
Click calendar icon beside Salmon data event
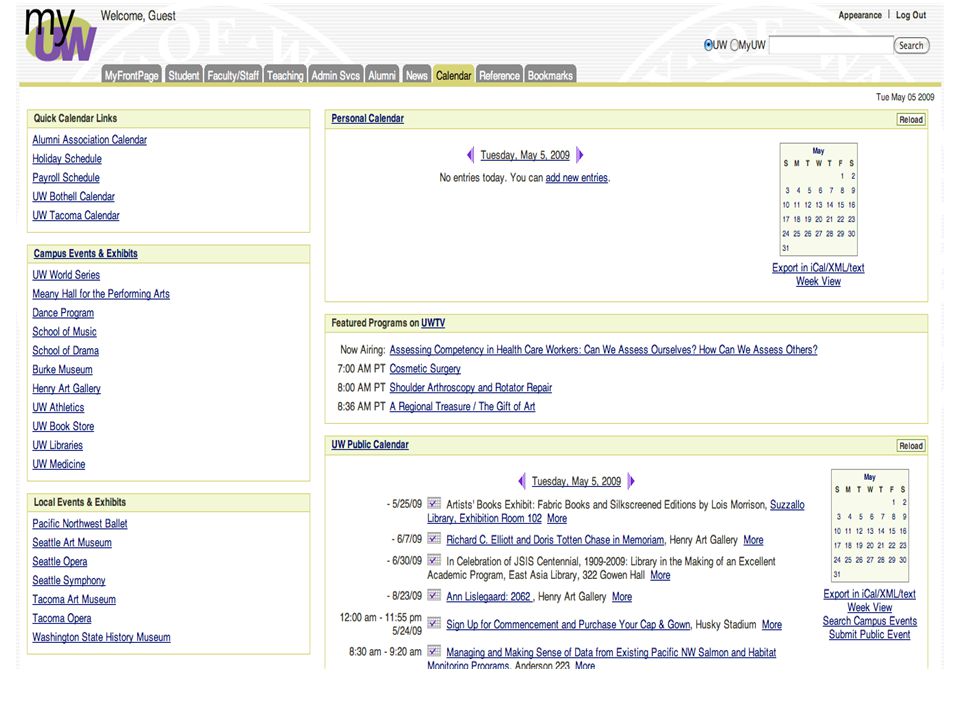pyautogui.click(x=434, y=651)
